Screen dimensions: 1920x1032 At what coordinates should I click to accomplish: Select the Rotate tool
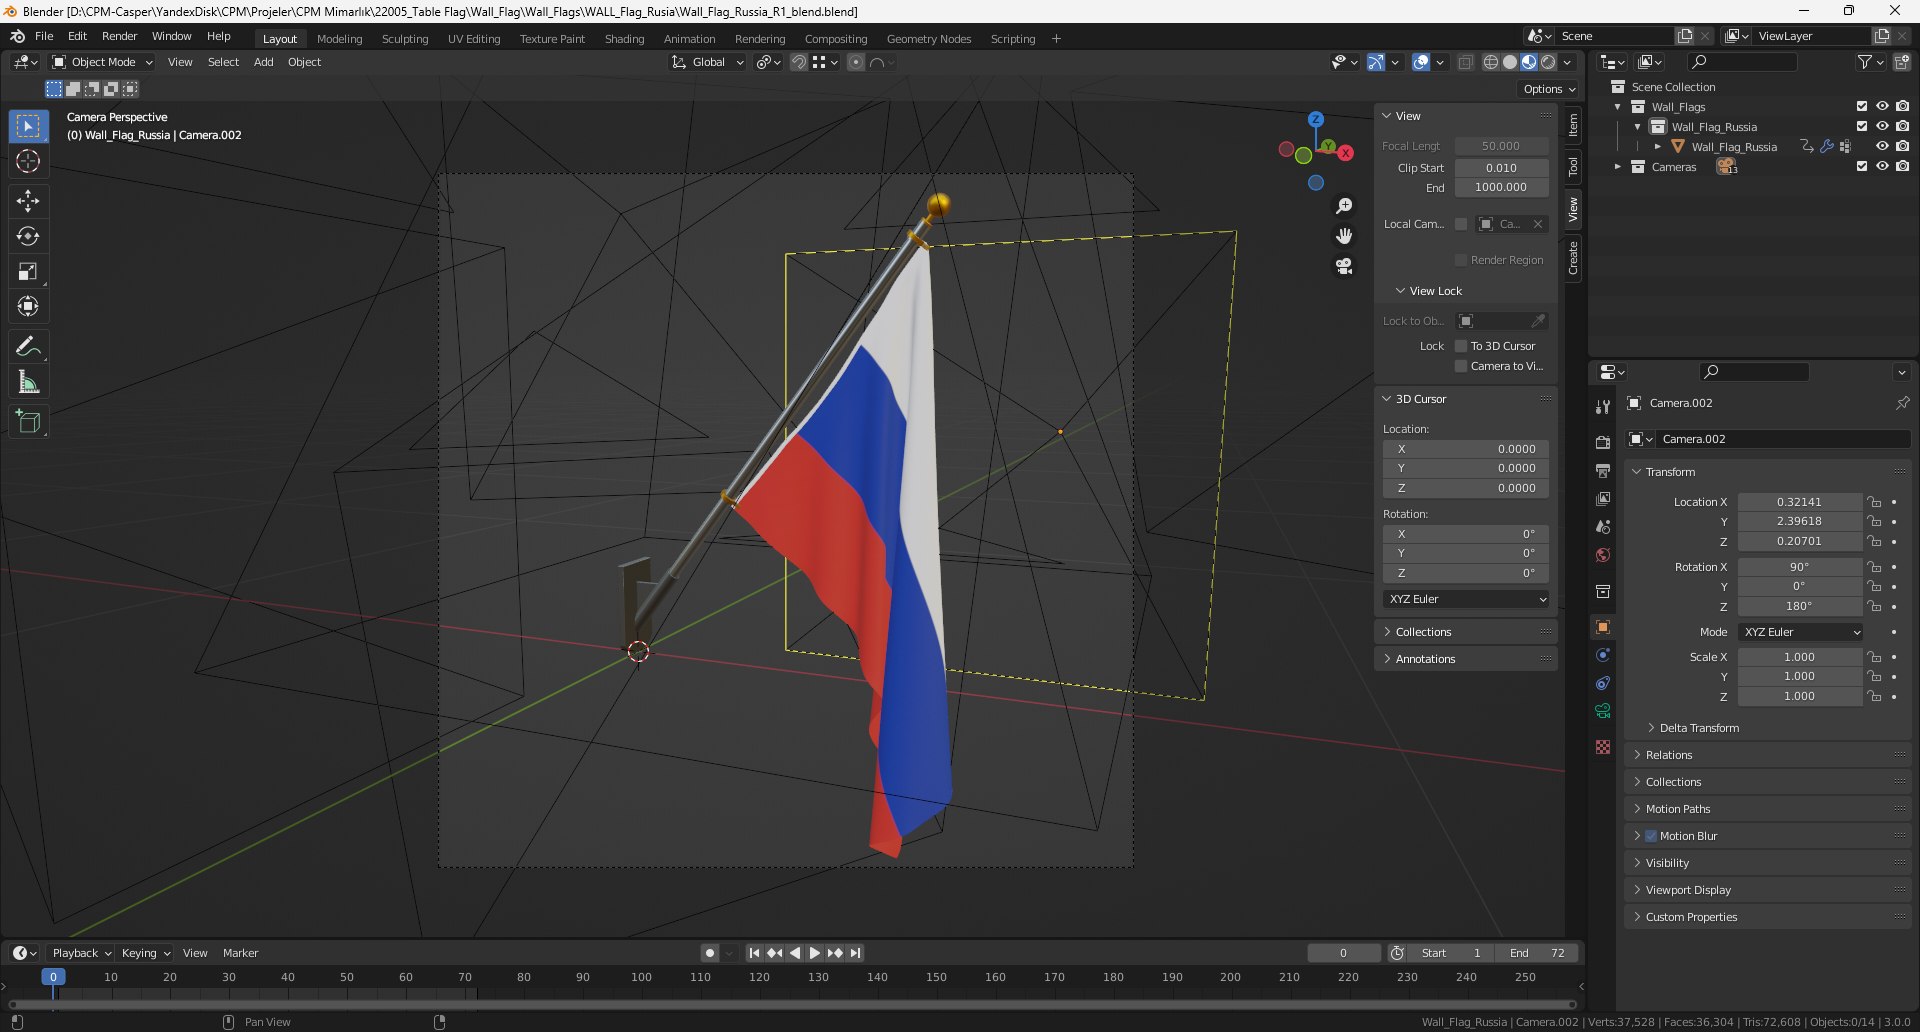[28, 236]
